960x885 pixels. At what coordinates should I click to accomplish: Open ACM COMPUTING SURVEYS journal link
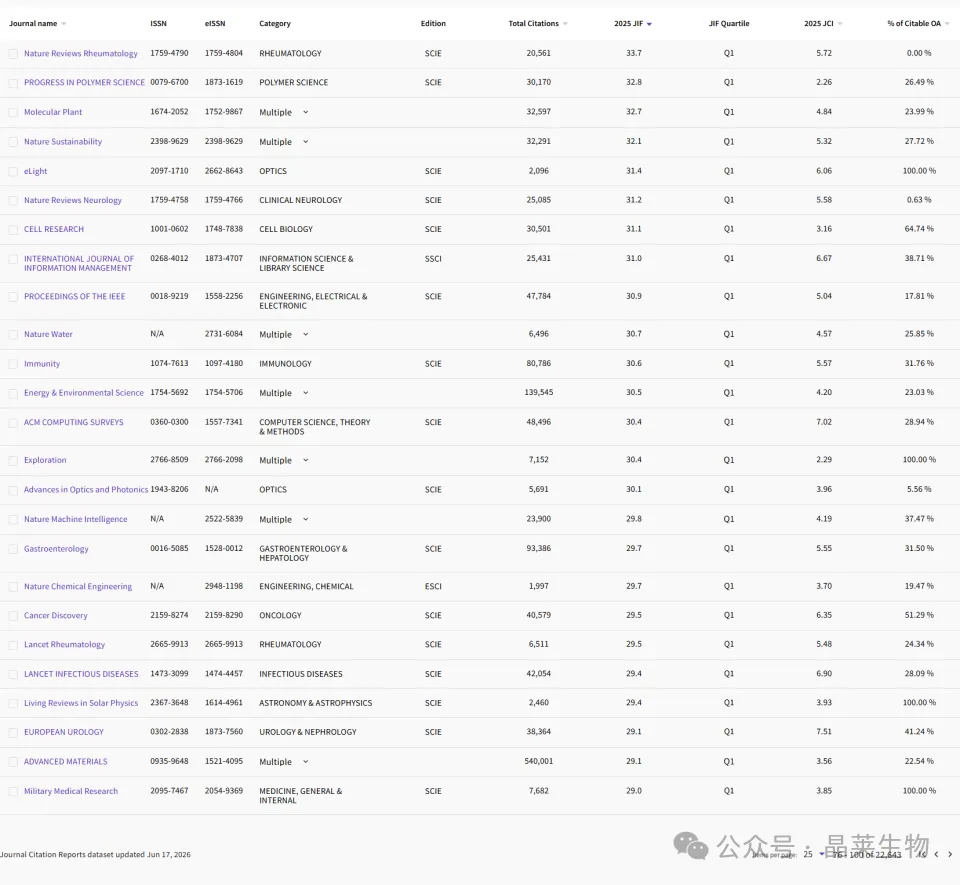coord(73,422)
